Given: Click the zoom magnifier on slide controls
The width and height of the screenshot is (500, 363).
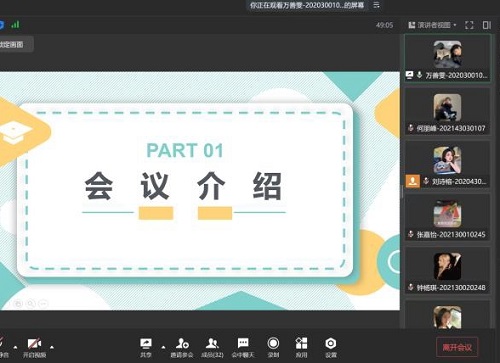Looking at the screenshot, I should coord(31,304).
